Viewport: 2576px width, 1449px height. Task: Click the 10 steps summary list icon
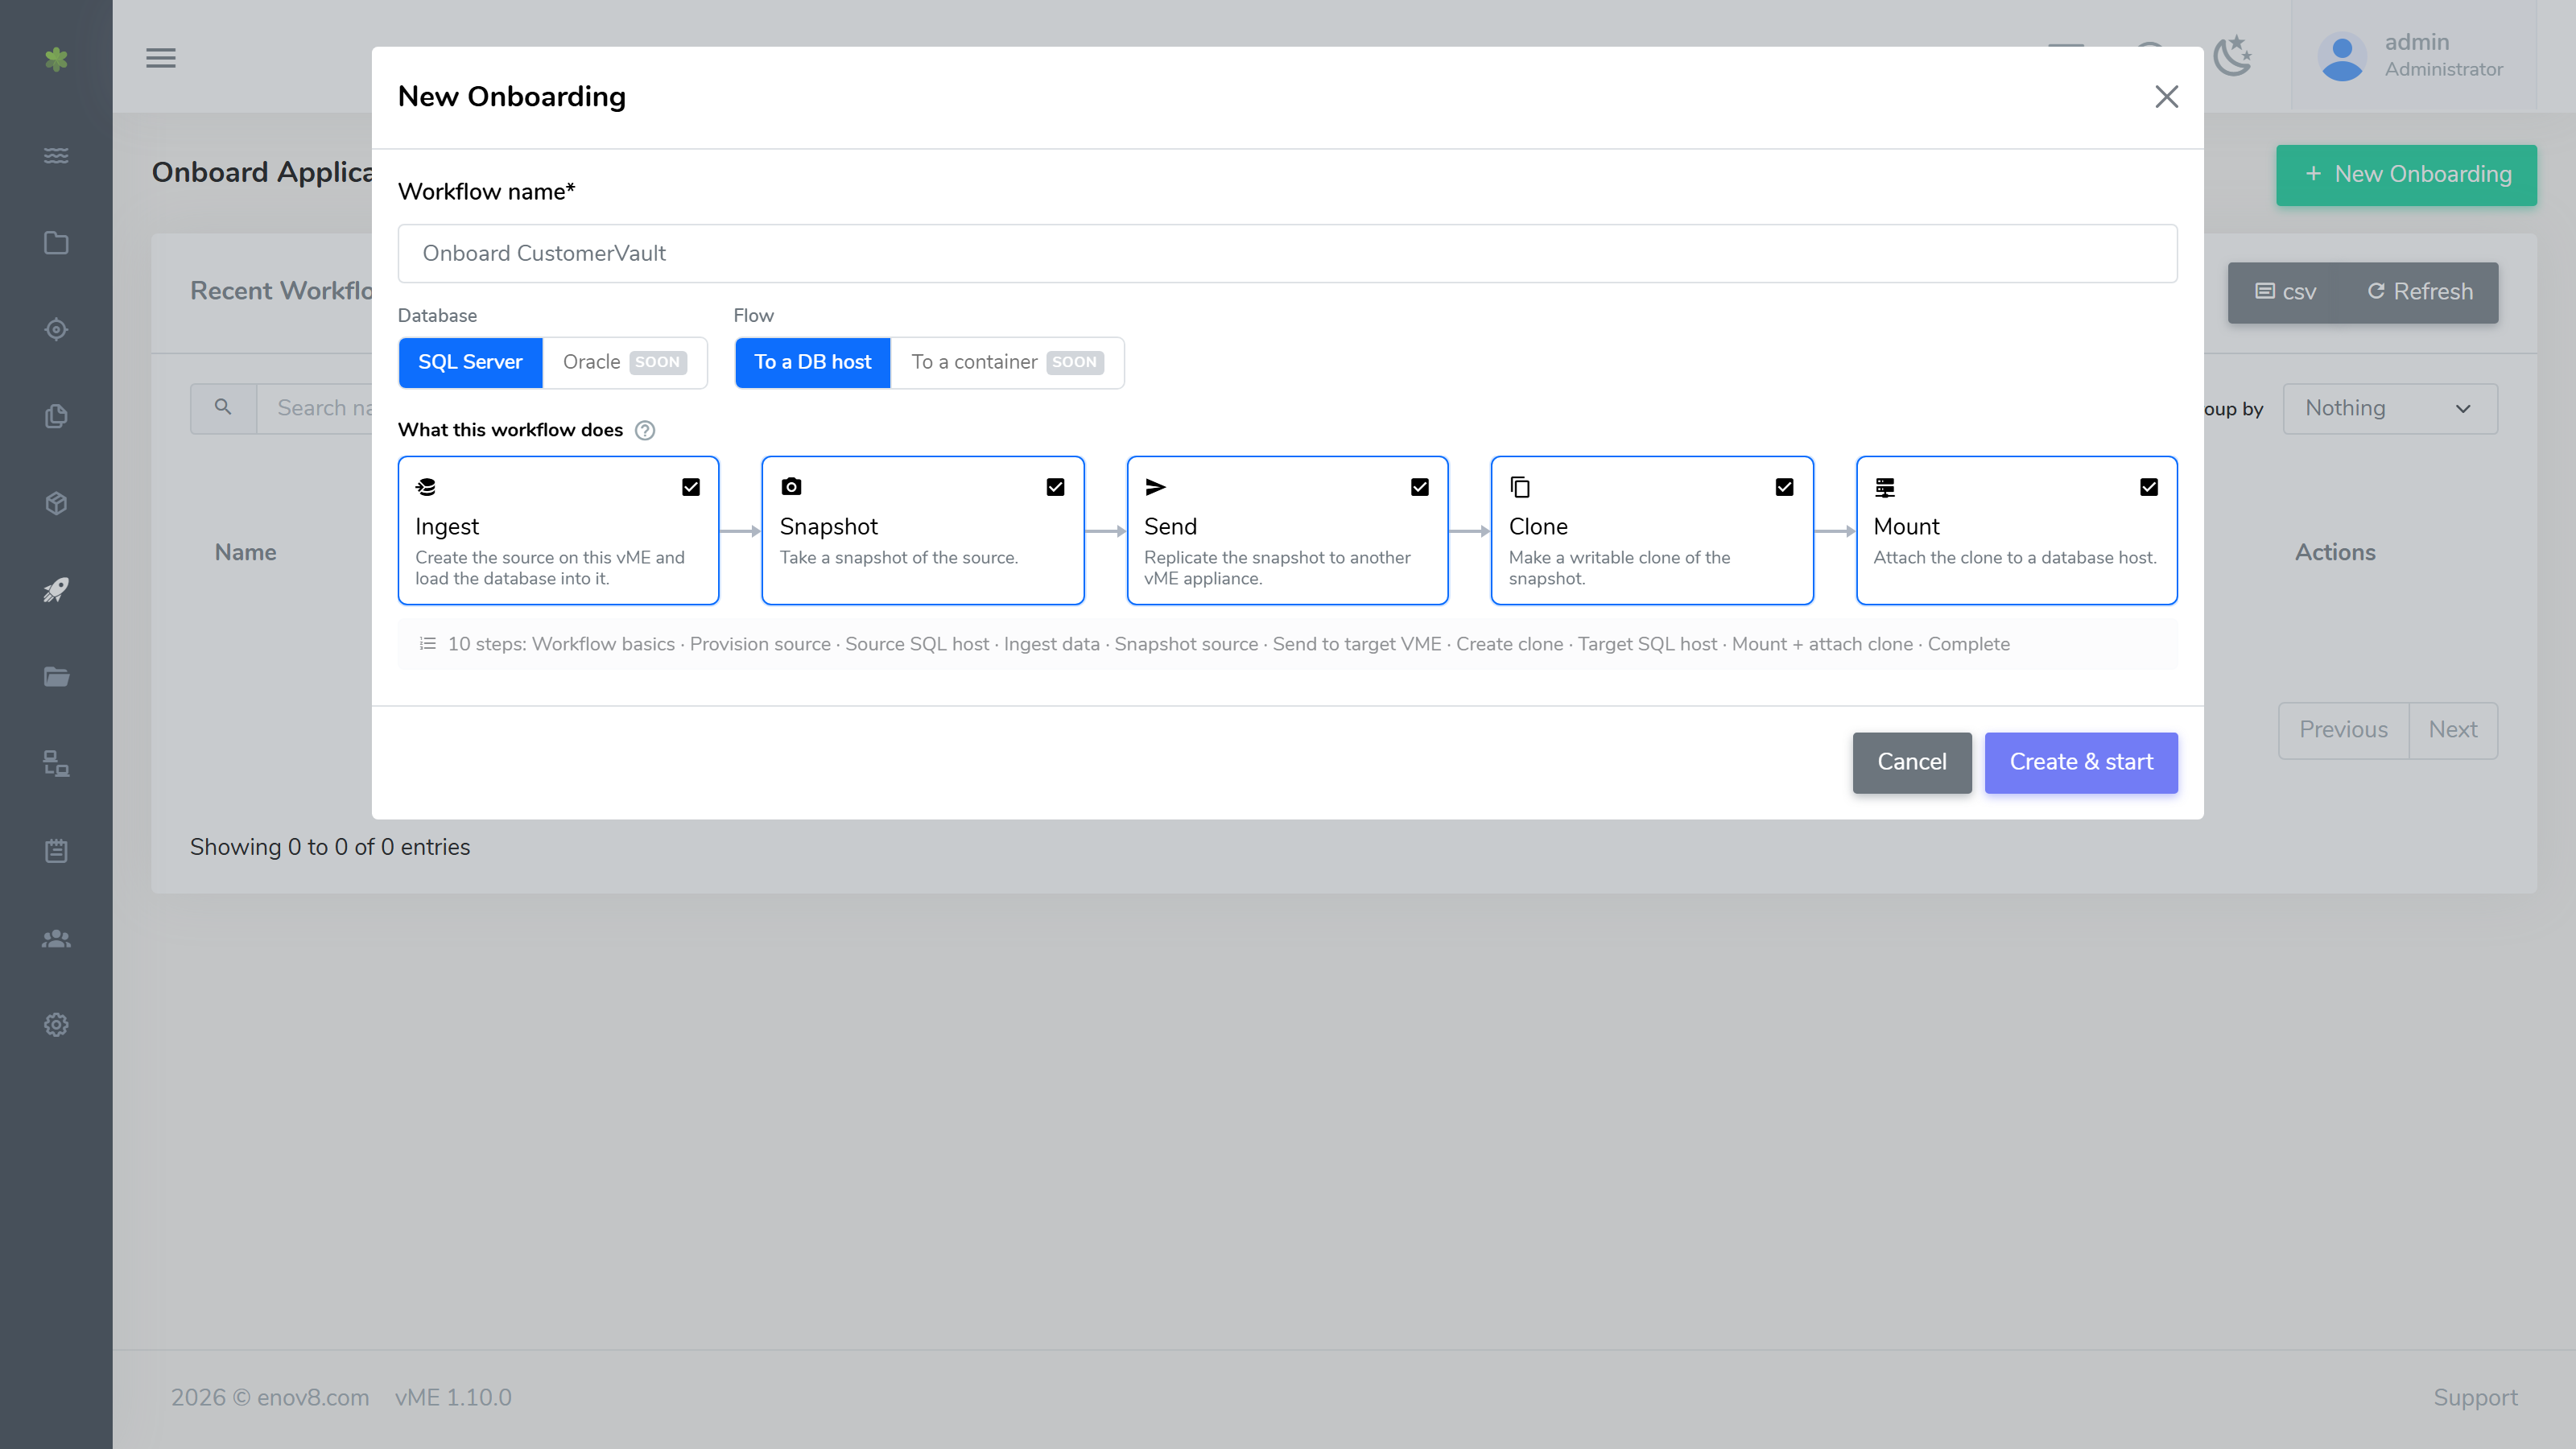(x=428, y=644)
